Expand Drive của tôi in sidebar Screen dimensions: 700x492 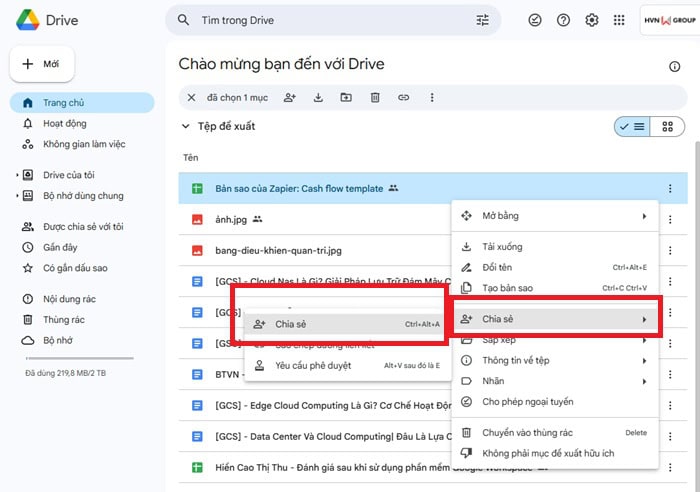[18, 175]
